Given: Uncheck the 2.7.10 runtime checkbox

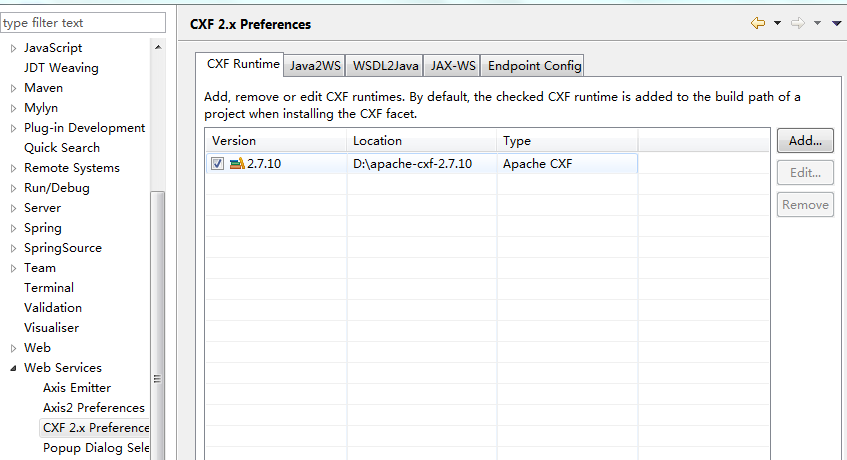Looking at the screenshot, I should (217, 164).
